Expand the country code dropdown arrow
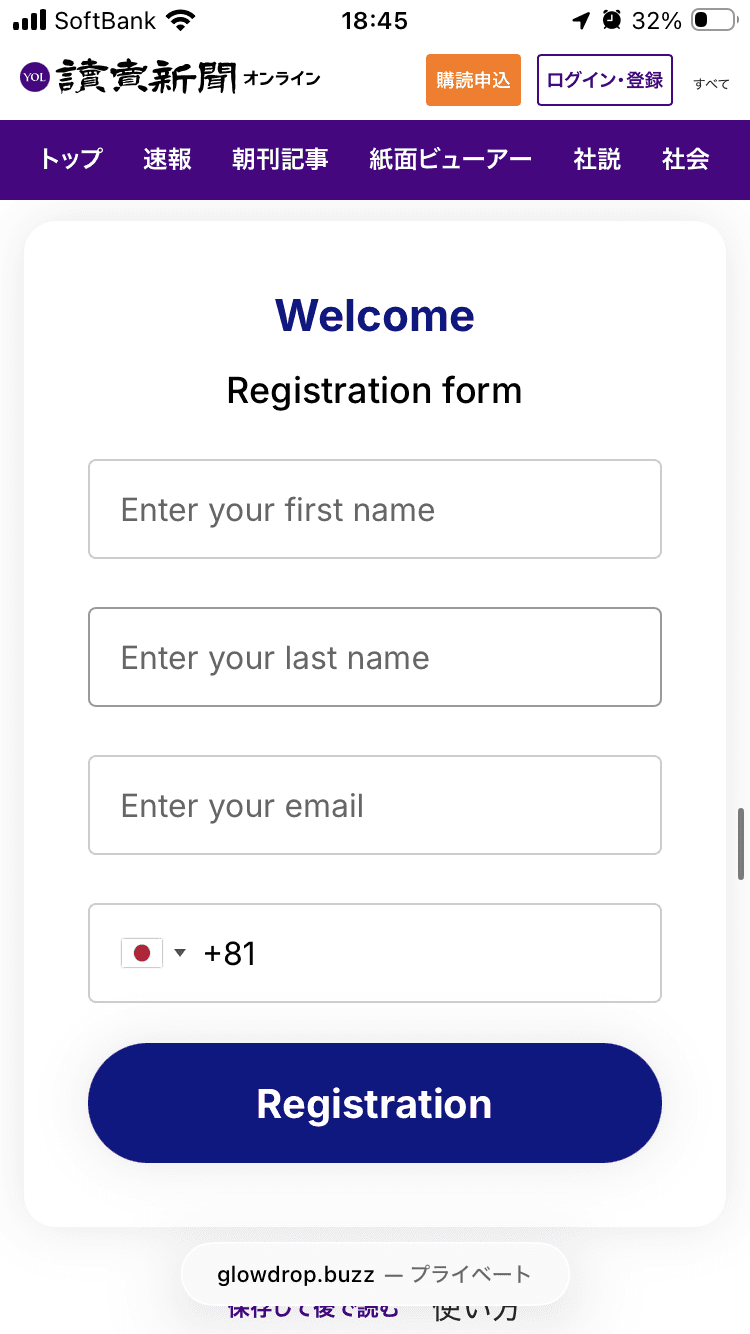Screen dimensions: 750x1334 coord(180,953)
